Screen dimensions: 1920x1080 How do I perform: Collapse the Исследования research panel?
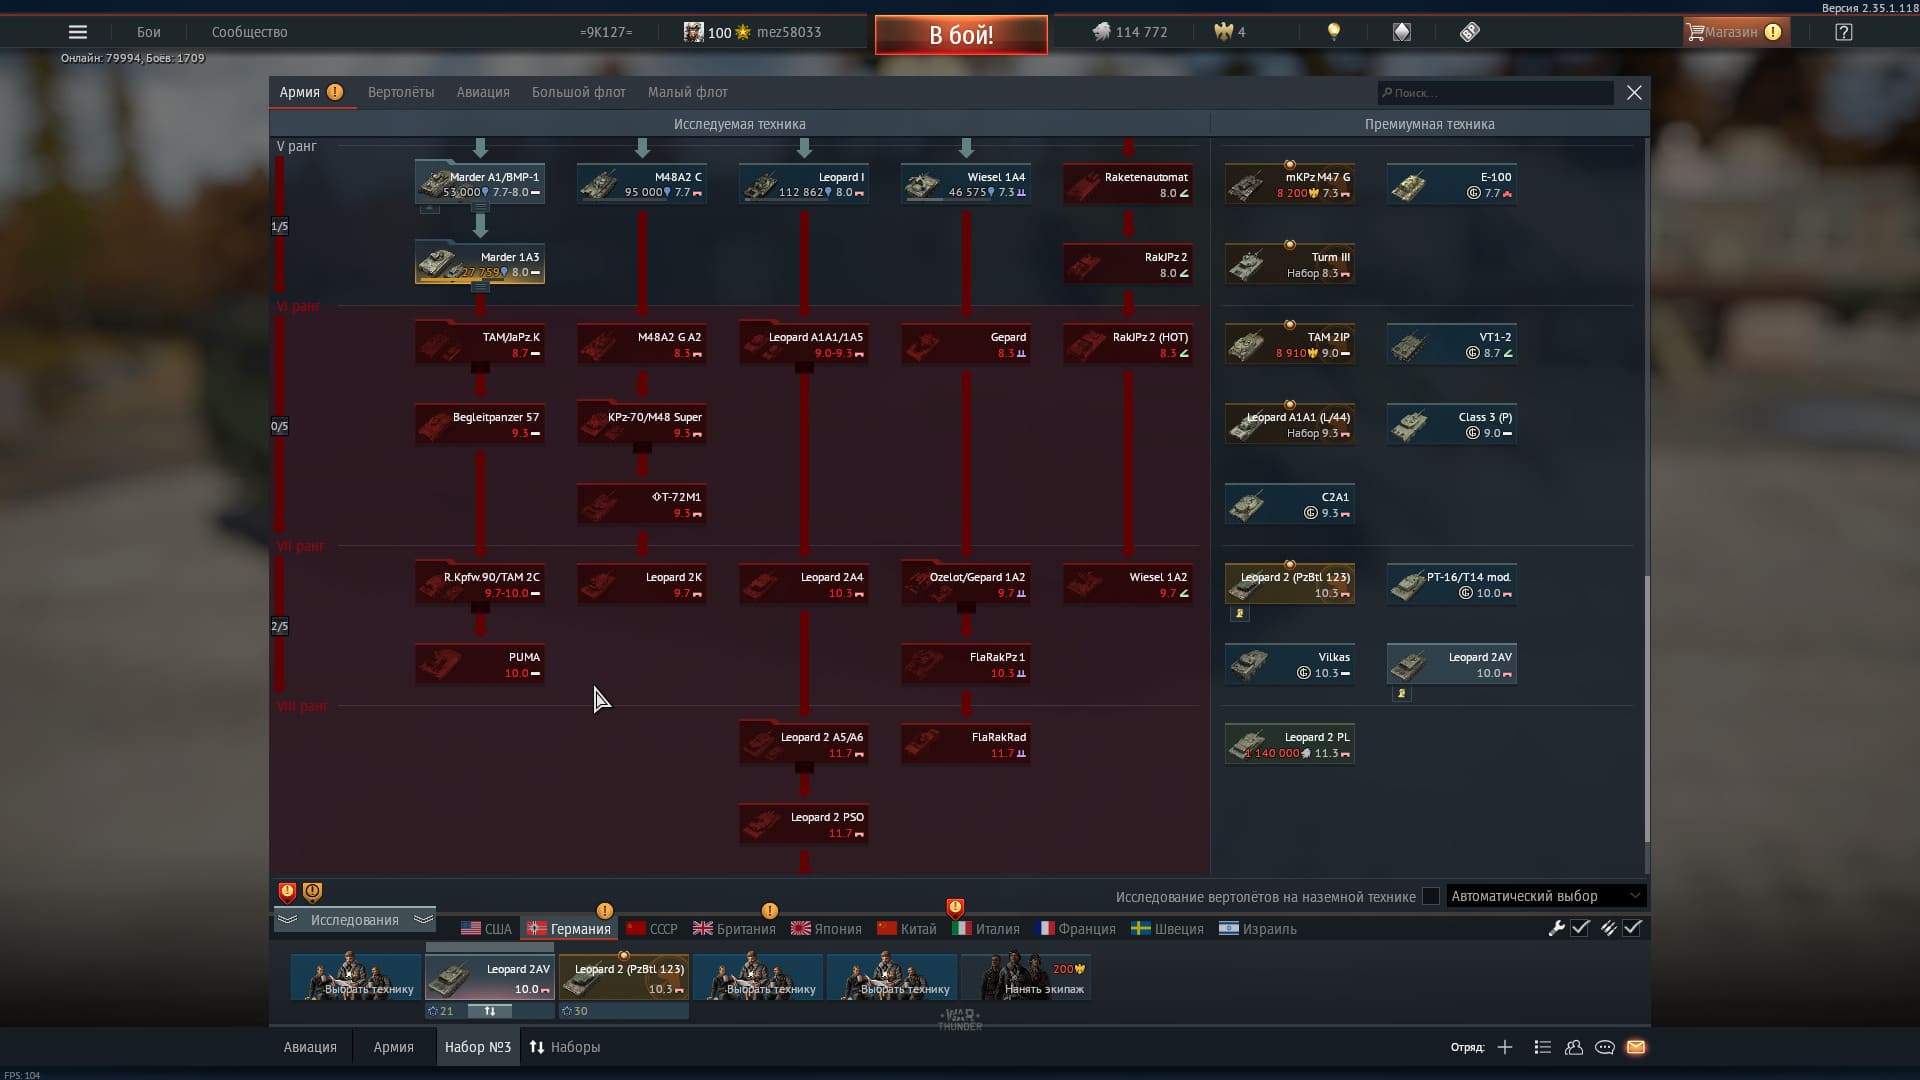pyautogui.click(x=354, y=920)
